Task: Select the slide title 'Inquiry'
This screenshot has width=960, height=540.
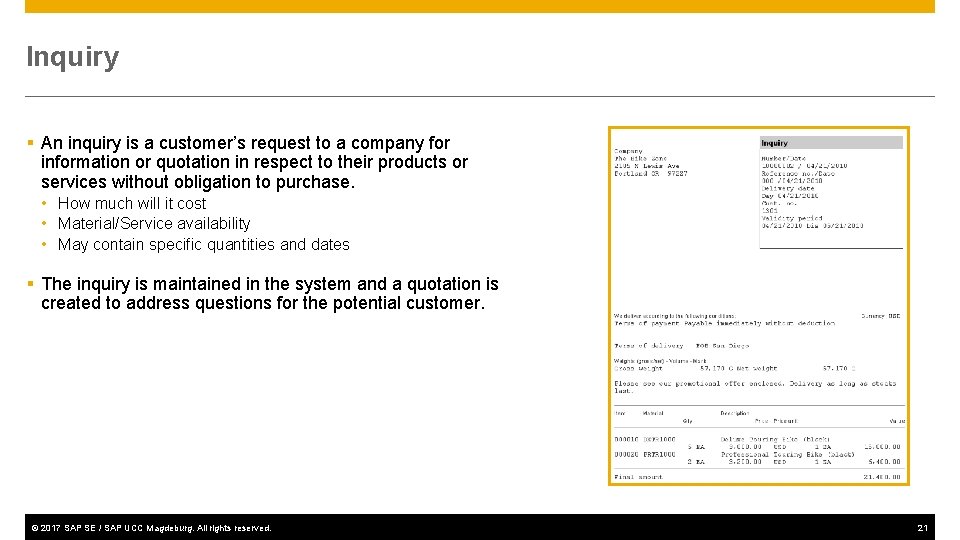Action: click(72, 57)
